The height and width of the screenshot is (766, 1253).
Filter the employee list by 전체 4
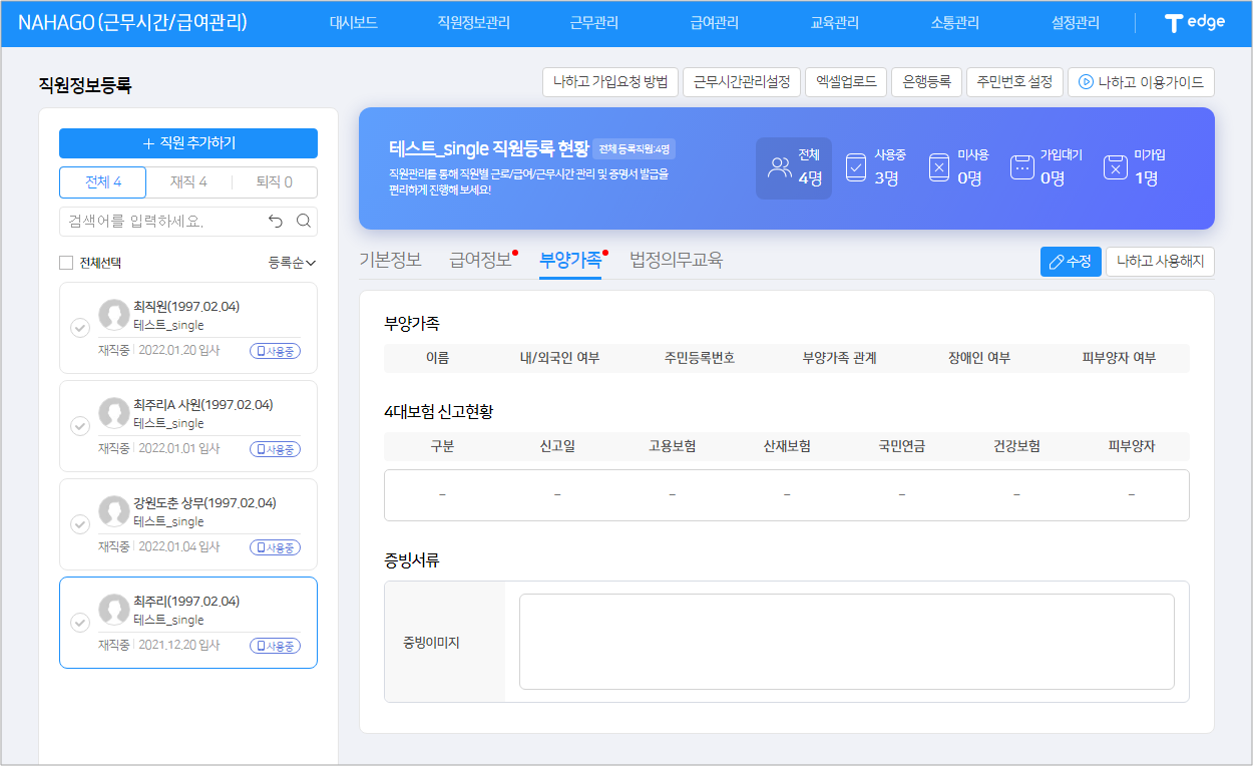[103, 182]
